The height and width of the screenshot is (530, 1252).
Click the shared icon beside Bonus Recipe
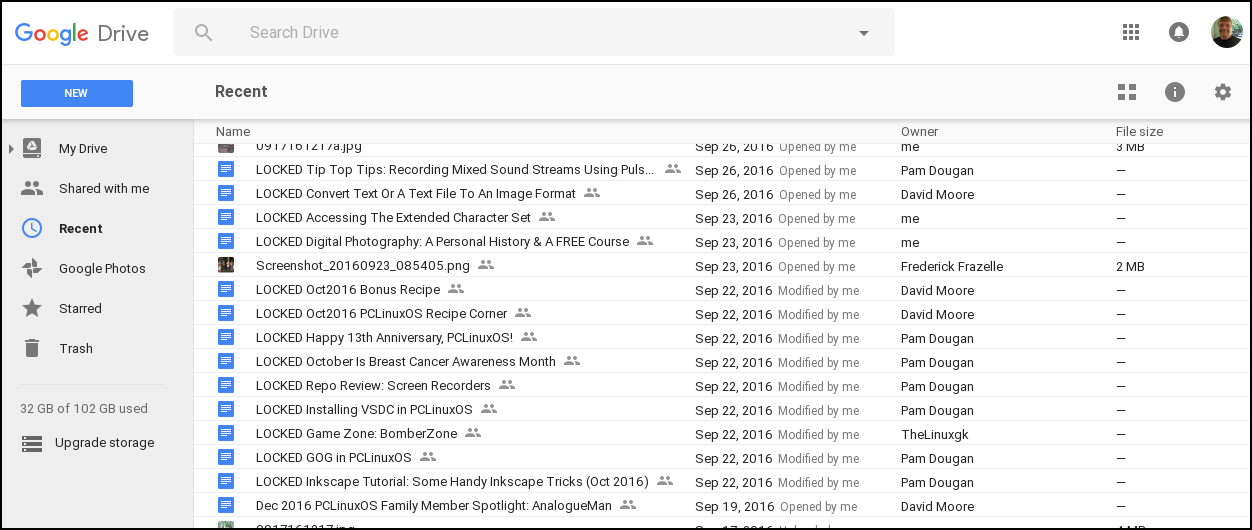(x=456, y=289)
